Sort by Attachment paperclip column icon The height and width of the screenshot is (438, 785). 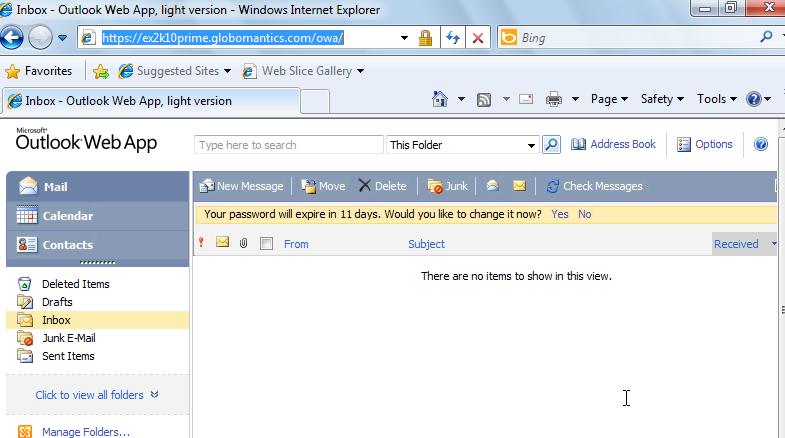[x=243, y=243]
